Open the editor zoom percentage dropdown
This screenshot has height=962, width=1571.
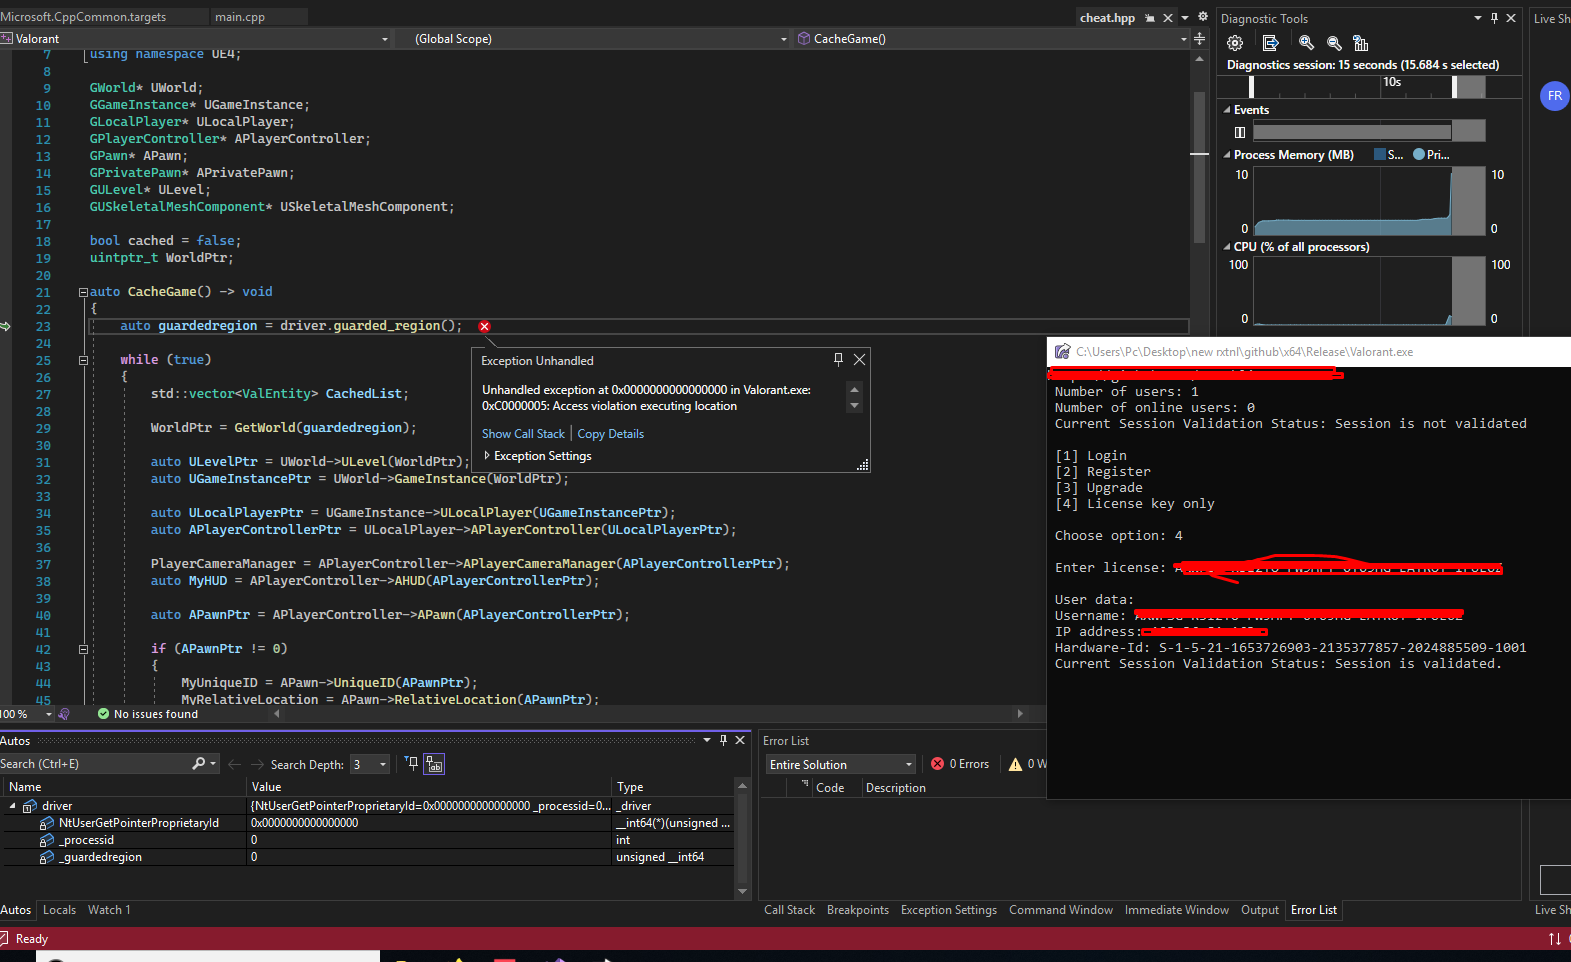coord(48,714)
